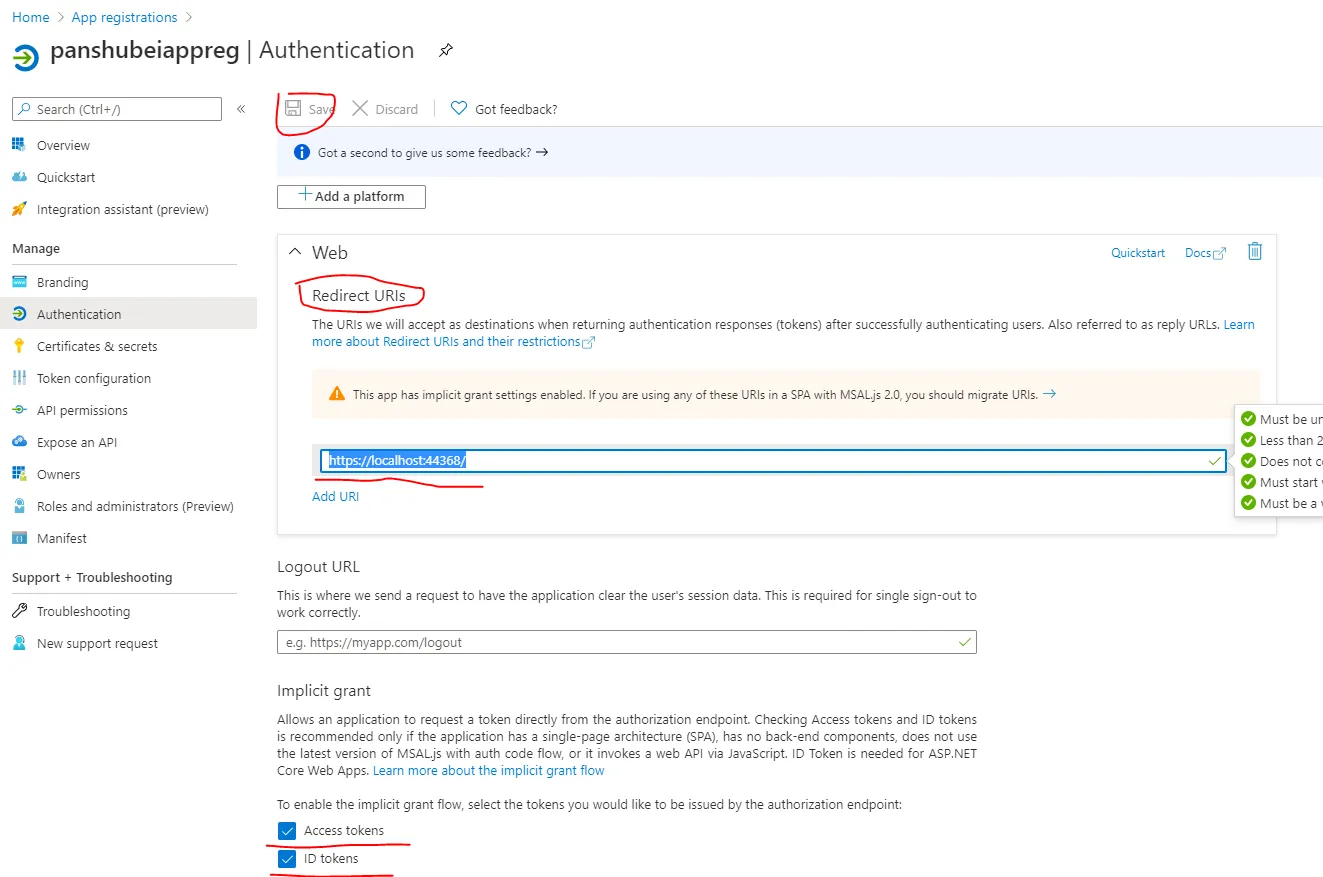The width and height of the screenshot is (1323, 877).
Task: Click the Roles and administrators icon
Action: coord(19,506)
